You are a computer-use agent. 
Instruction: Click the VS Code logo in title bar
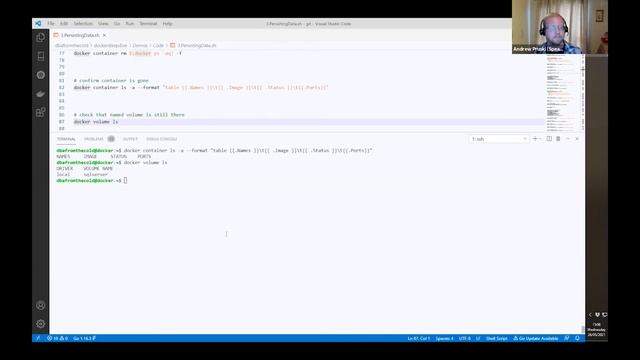pyautogui.click(x=38, y=24)
